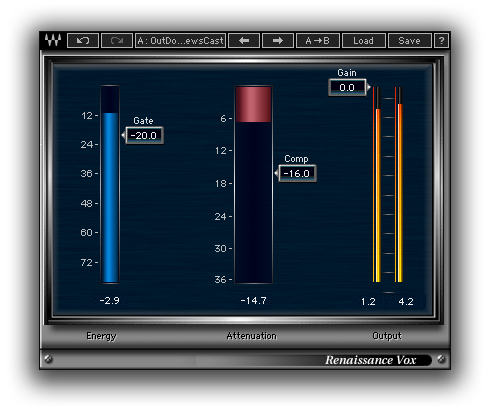Reset left output peak value 1.2
Screen dimensions: 496x406
[368, 302]
